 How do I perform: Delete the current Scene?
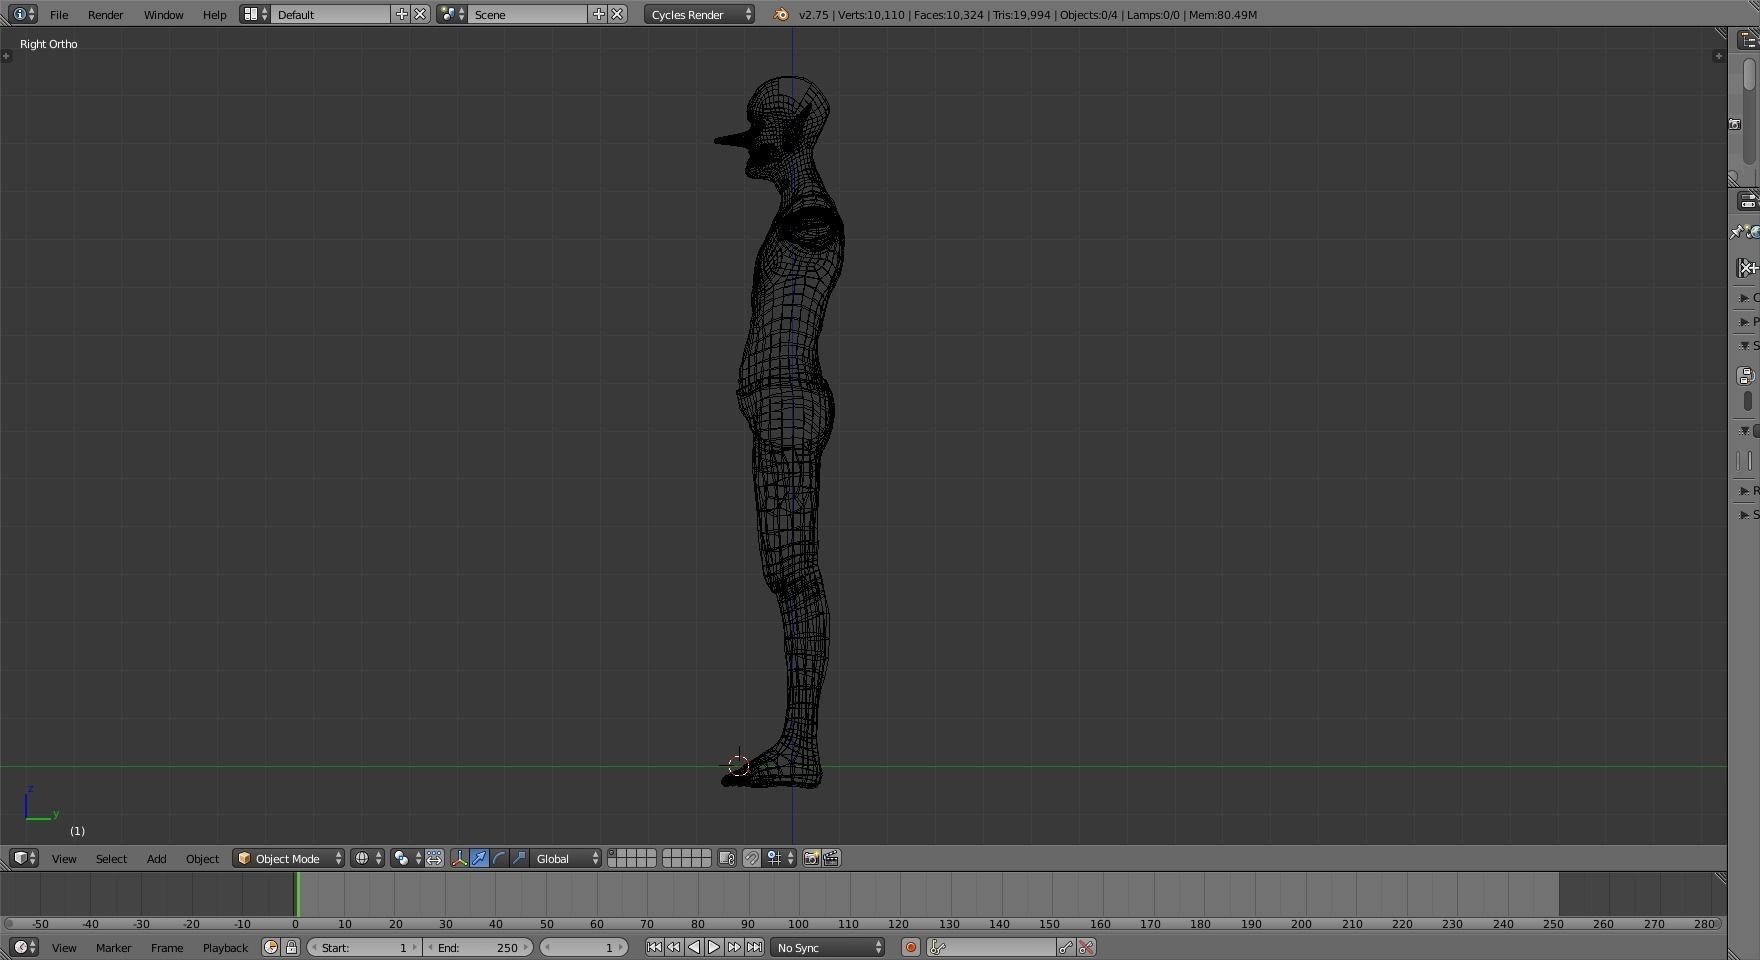tap(618, 14)
